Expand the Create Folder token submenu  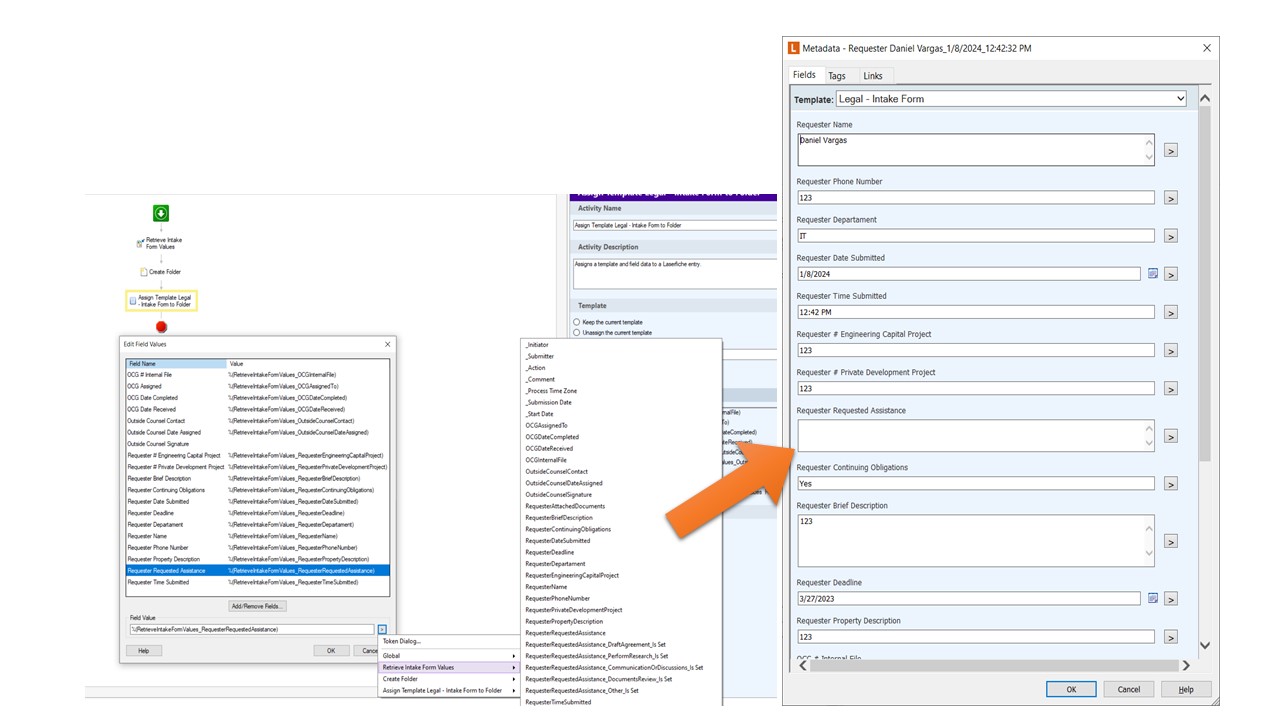point(449,679)
